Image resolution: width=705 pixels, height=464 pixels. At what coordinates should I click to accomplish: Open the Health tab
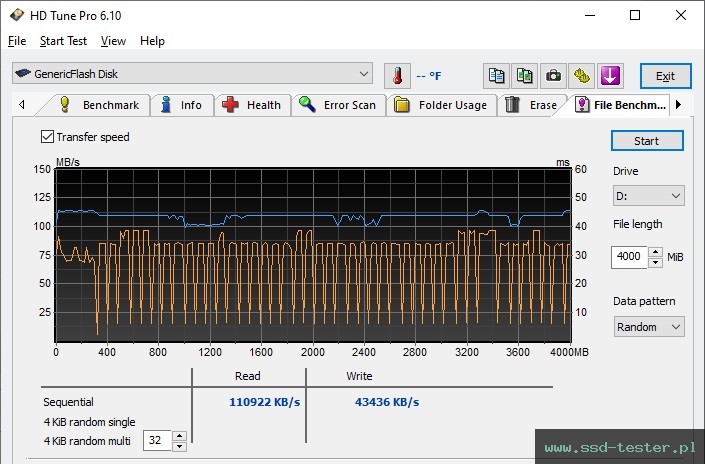253,105
